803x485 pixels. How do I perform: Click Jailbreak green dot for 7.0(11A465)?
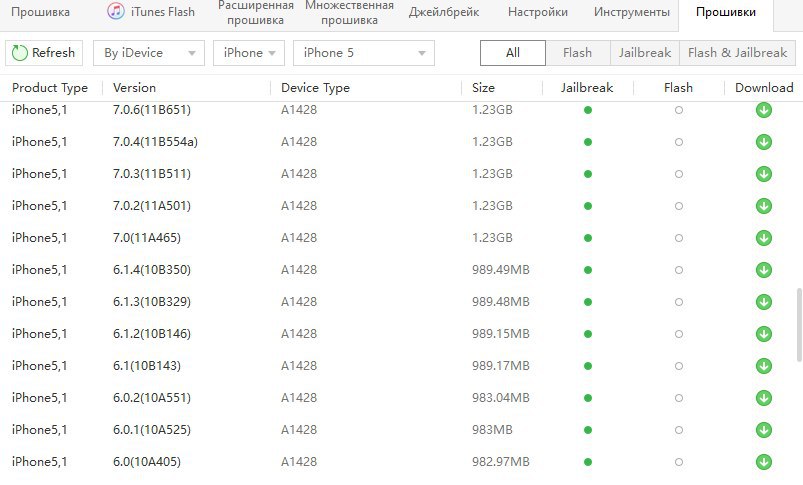click(x=588, y=238)
